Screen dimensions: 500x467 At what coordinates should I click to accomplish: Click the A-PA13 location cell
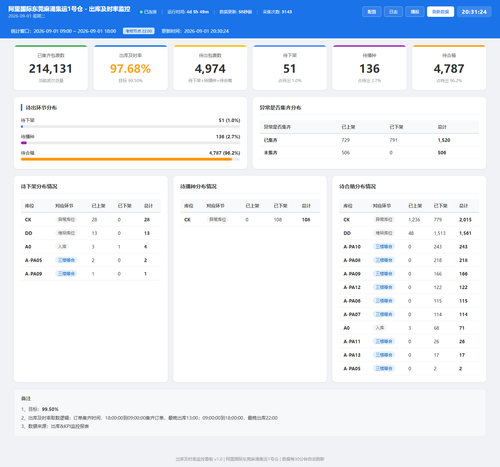(x=352, y=355)
